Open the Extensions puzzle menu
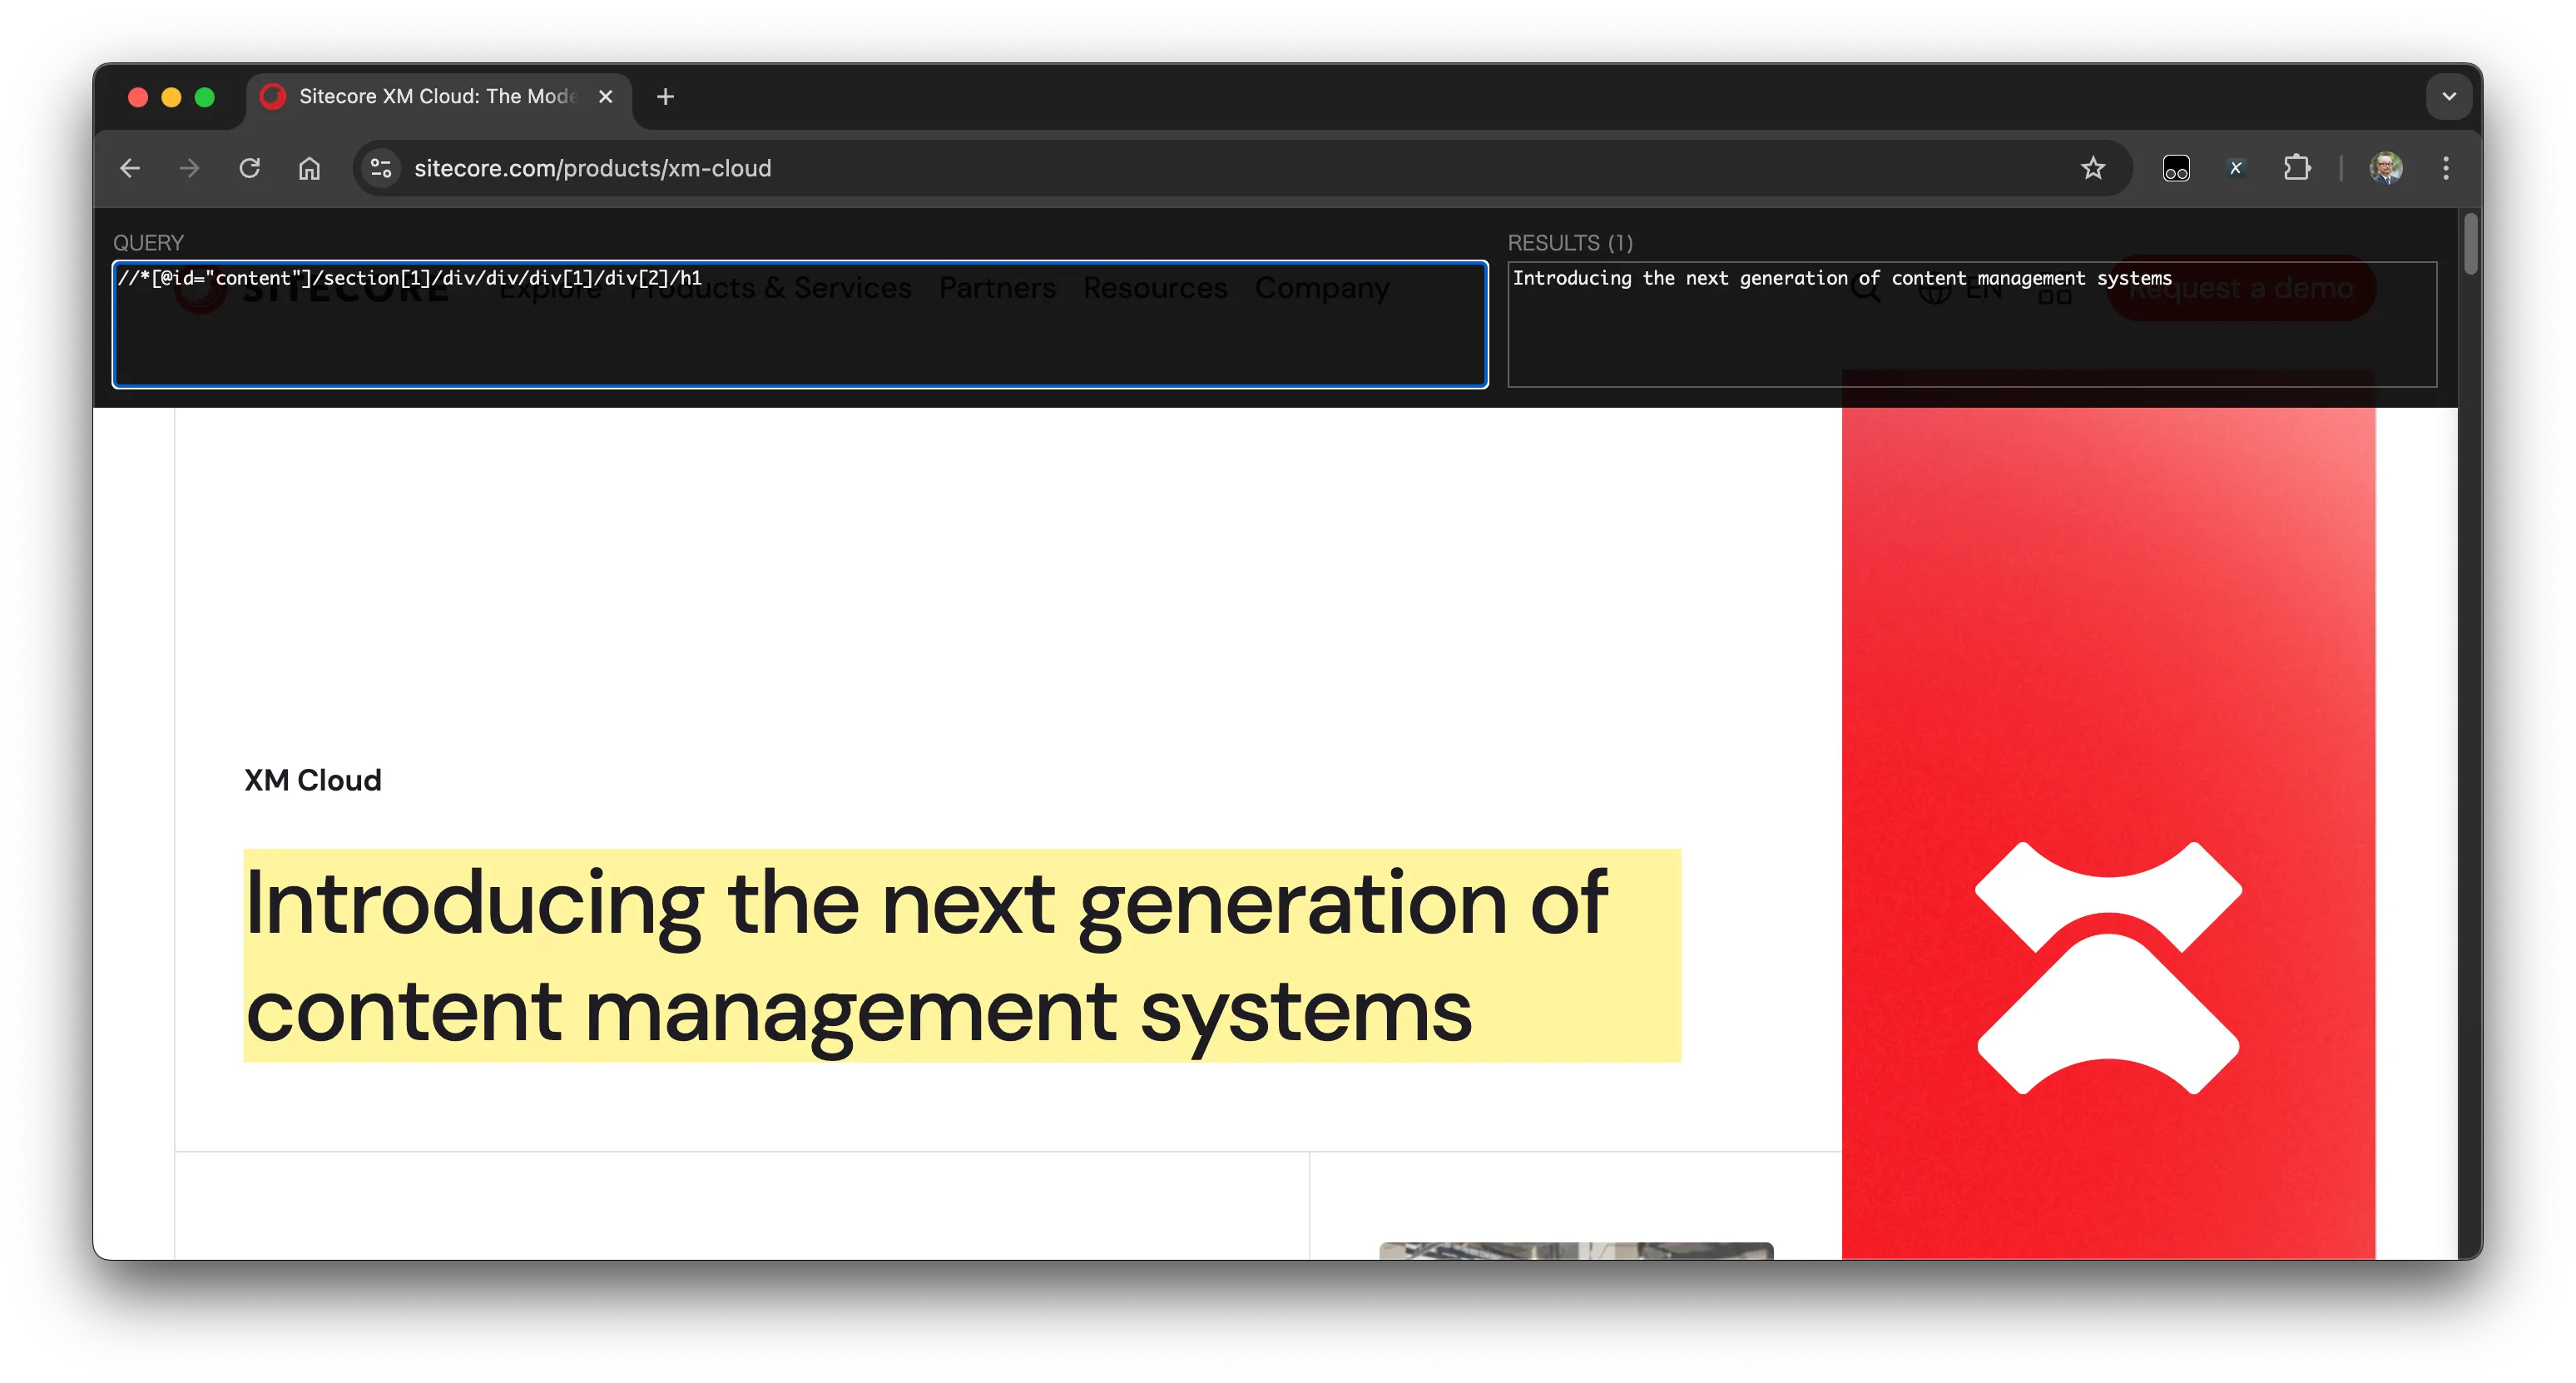Viewport: 2576px width, 1383px height. [2297, 168]
